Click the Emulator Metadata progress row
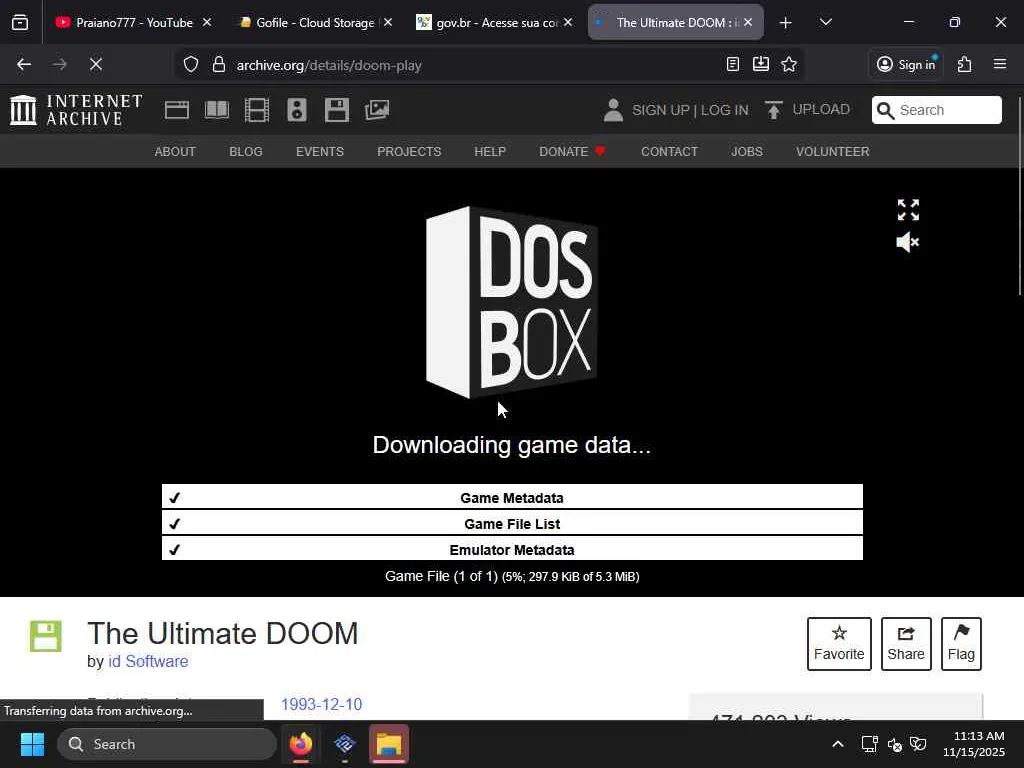Viewport: 1024px width, 768px height. [x=512, y=549]
